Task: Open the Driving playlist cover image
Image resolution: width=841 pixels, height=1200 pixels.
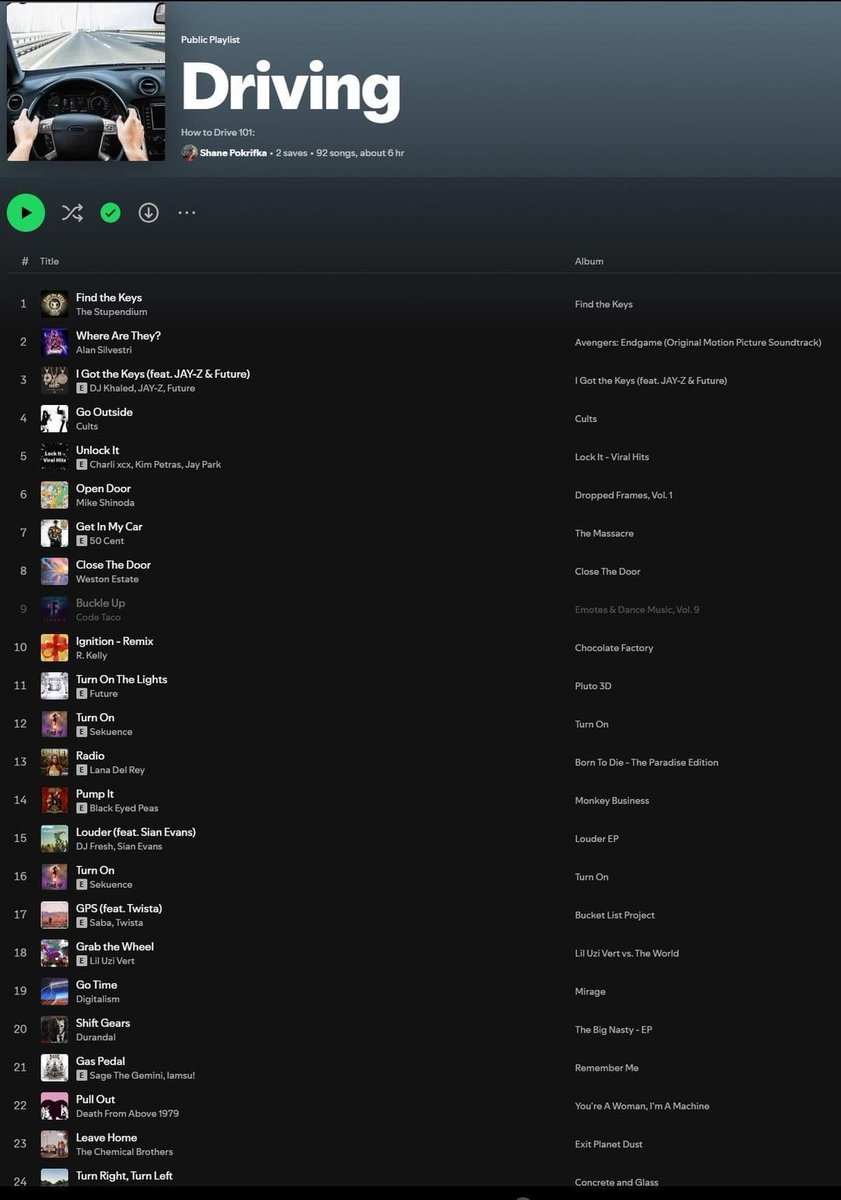Action: click(86, 80)
